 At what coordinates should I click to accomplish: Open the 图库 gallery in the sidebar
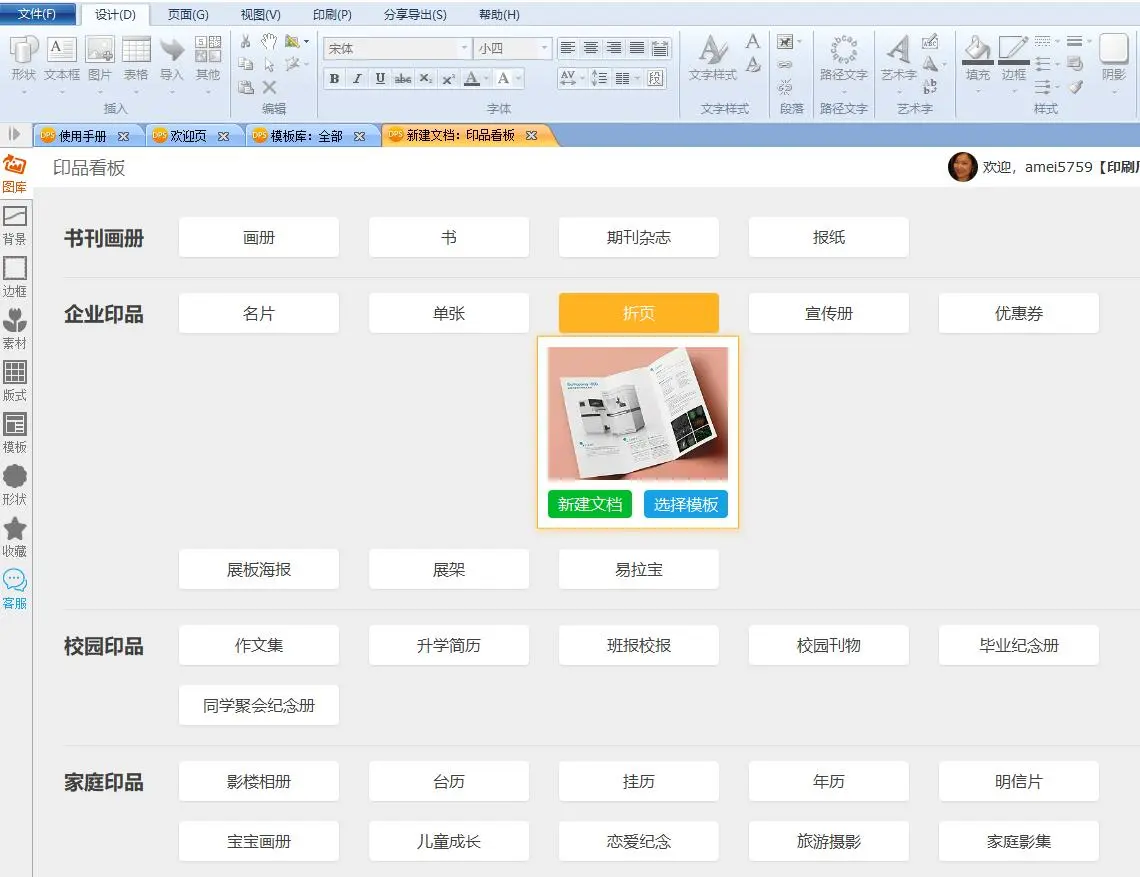coord(15,172)
